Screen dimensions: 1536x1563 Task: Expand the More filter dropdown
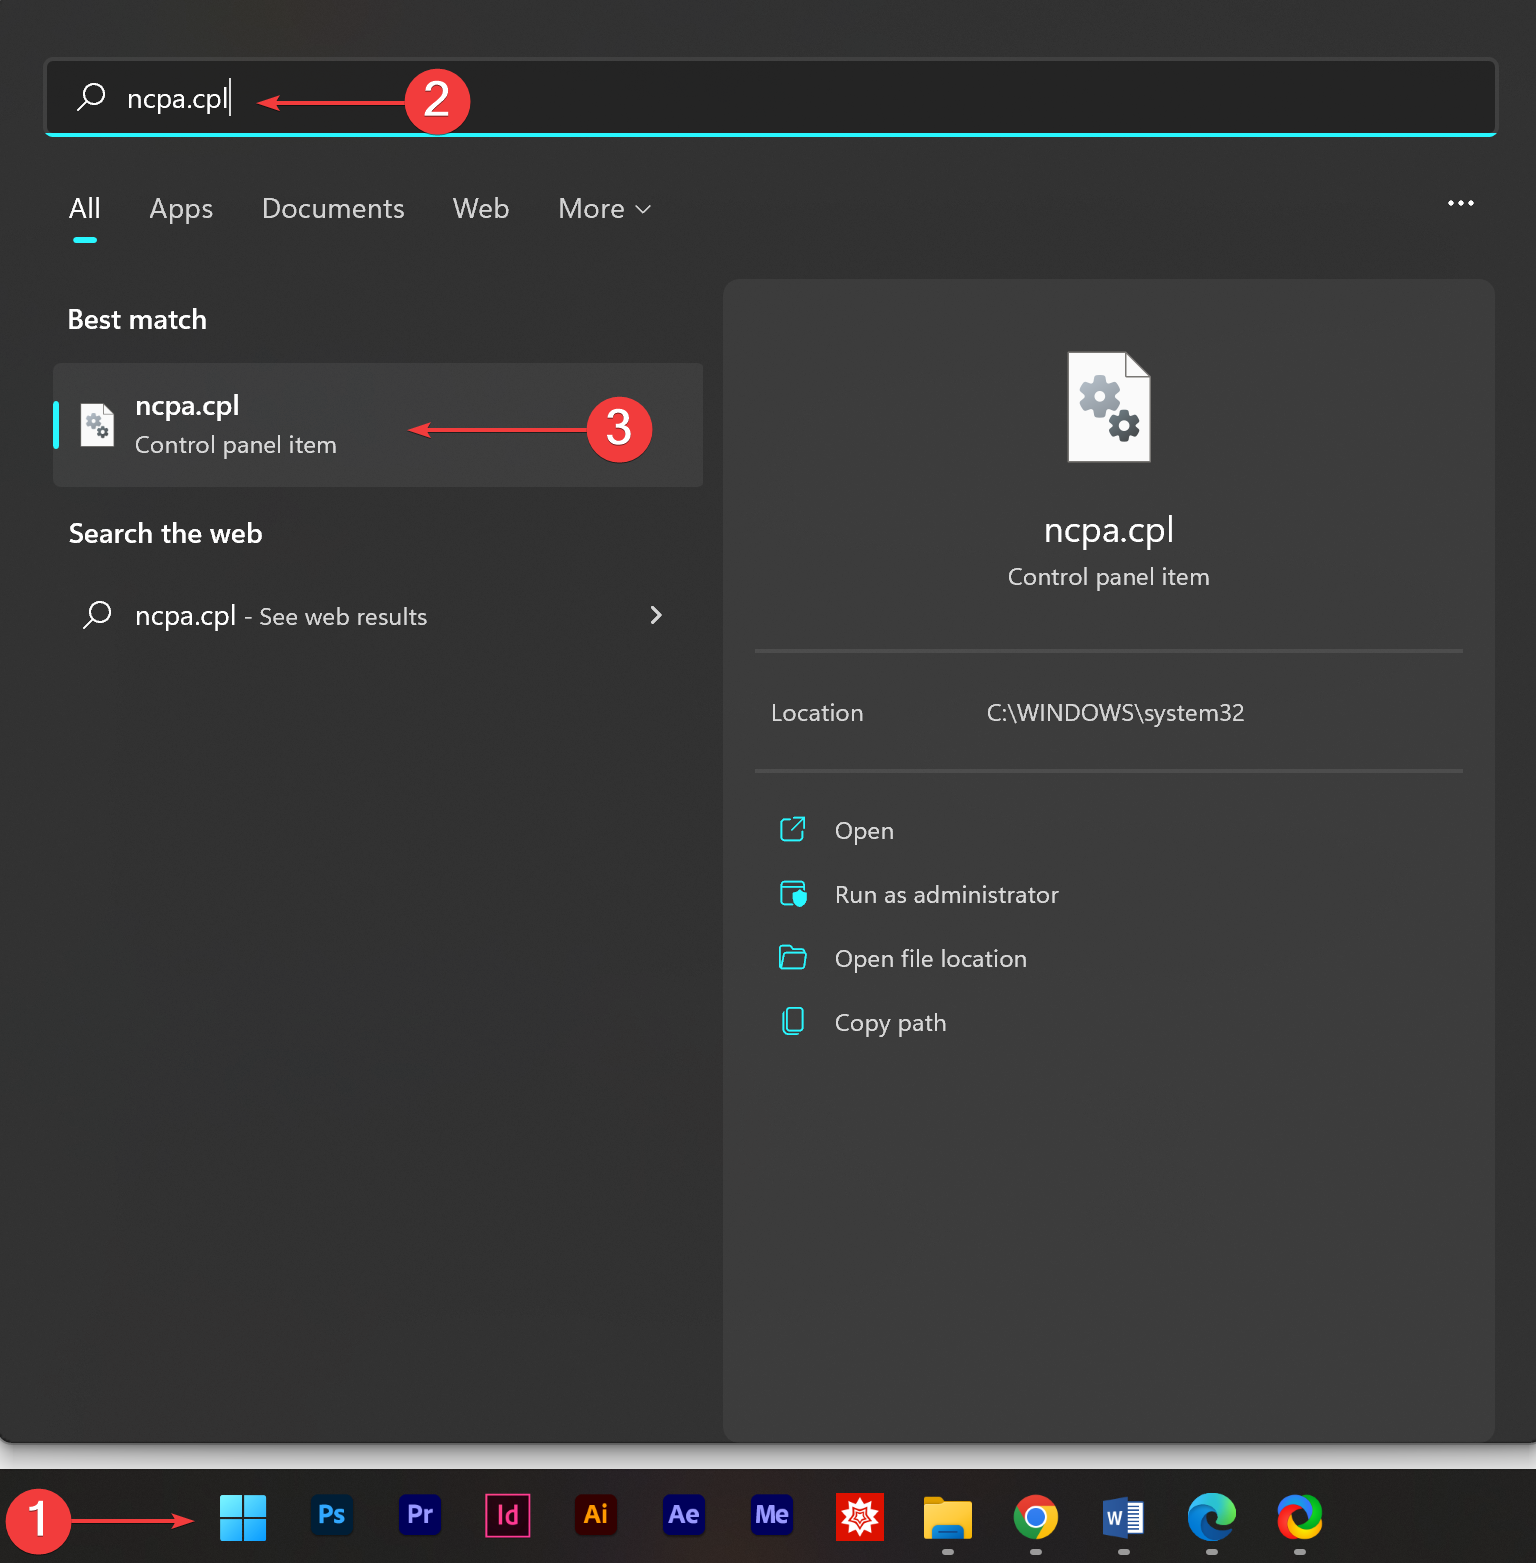tap(604, 209)
